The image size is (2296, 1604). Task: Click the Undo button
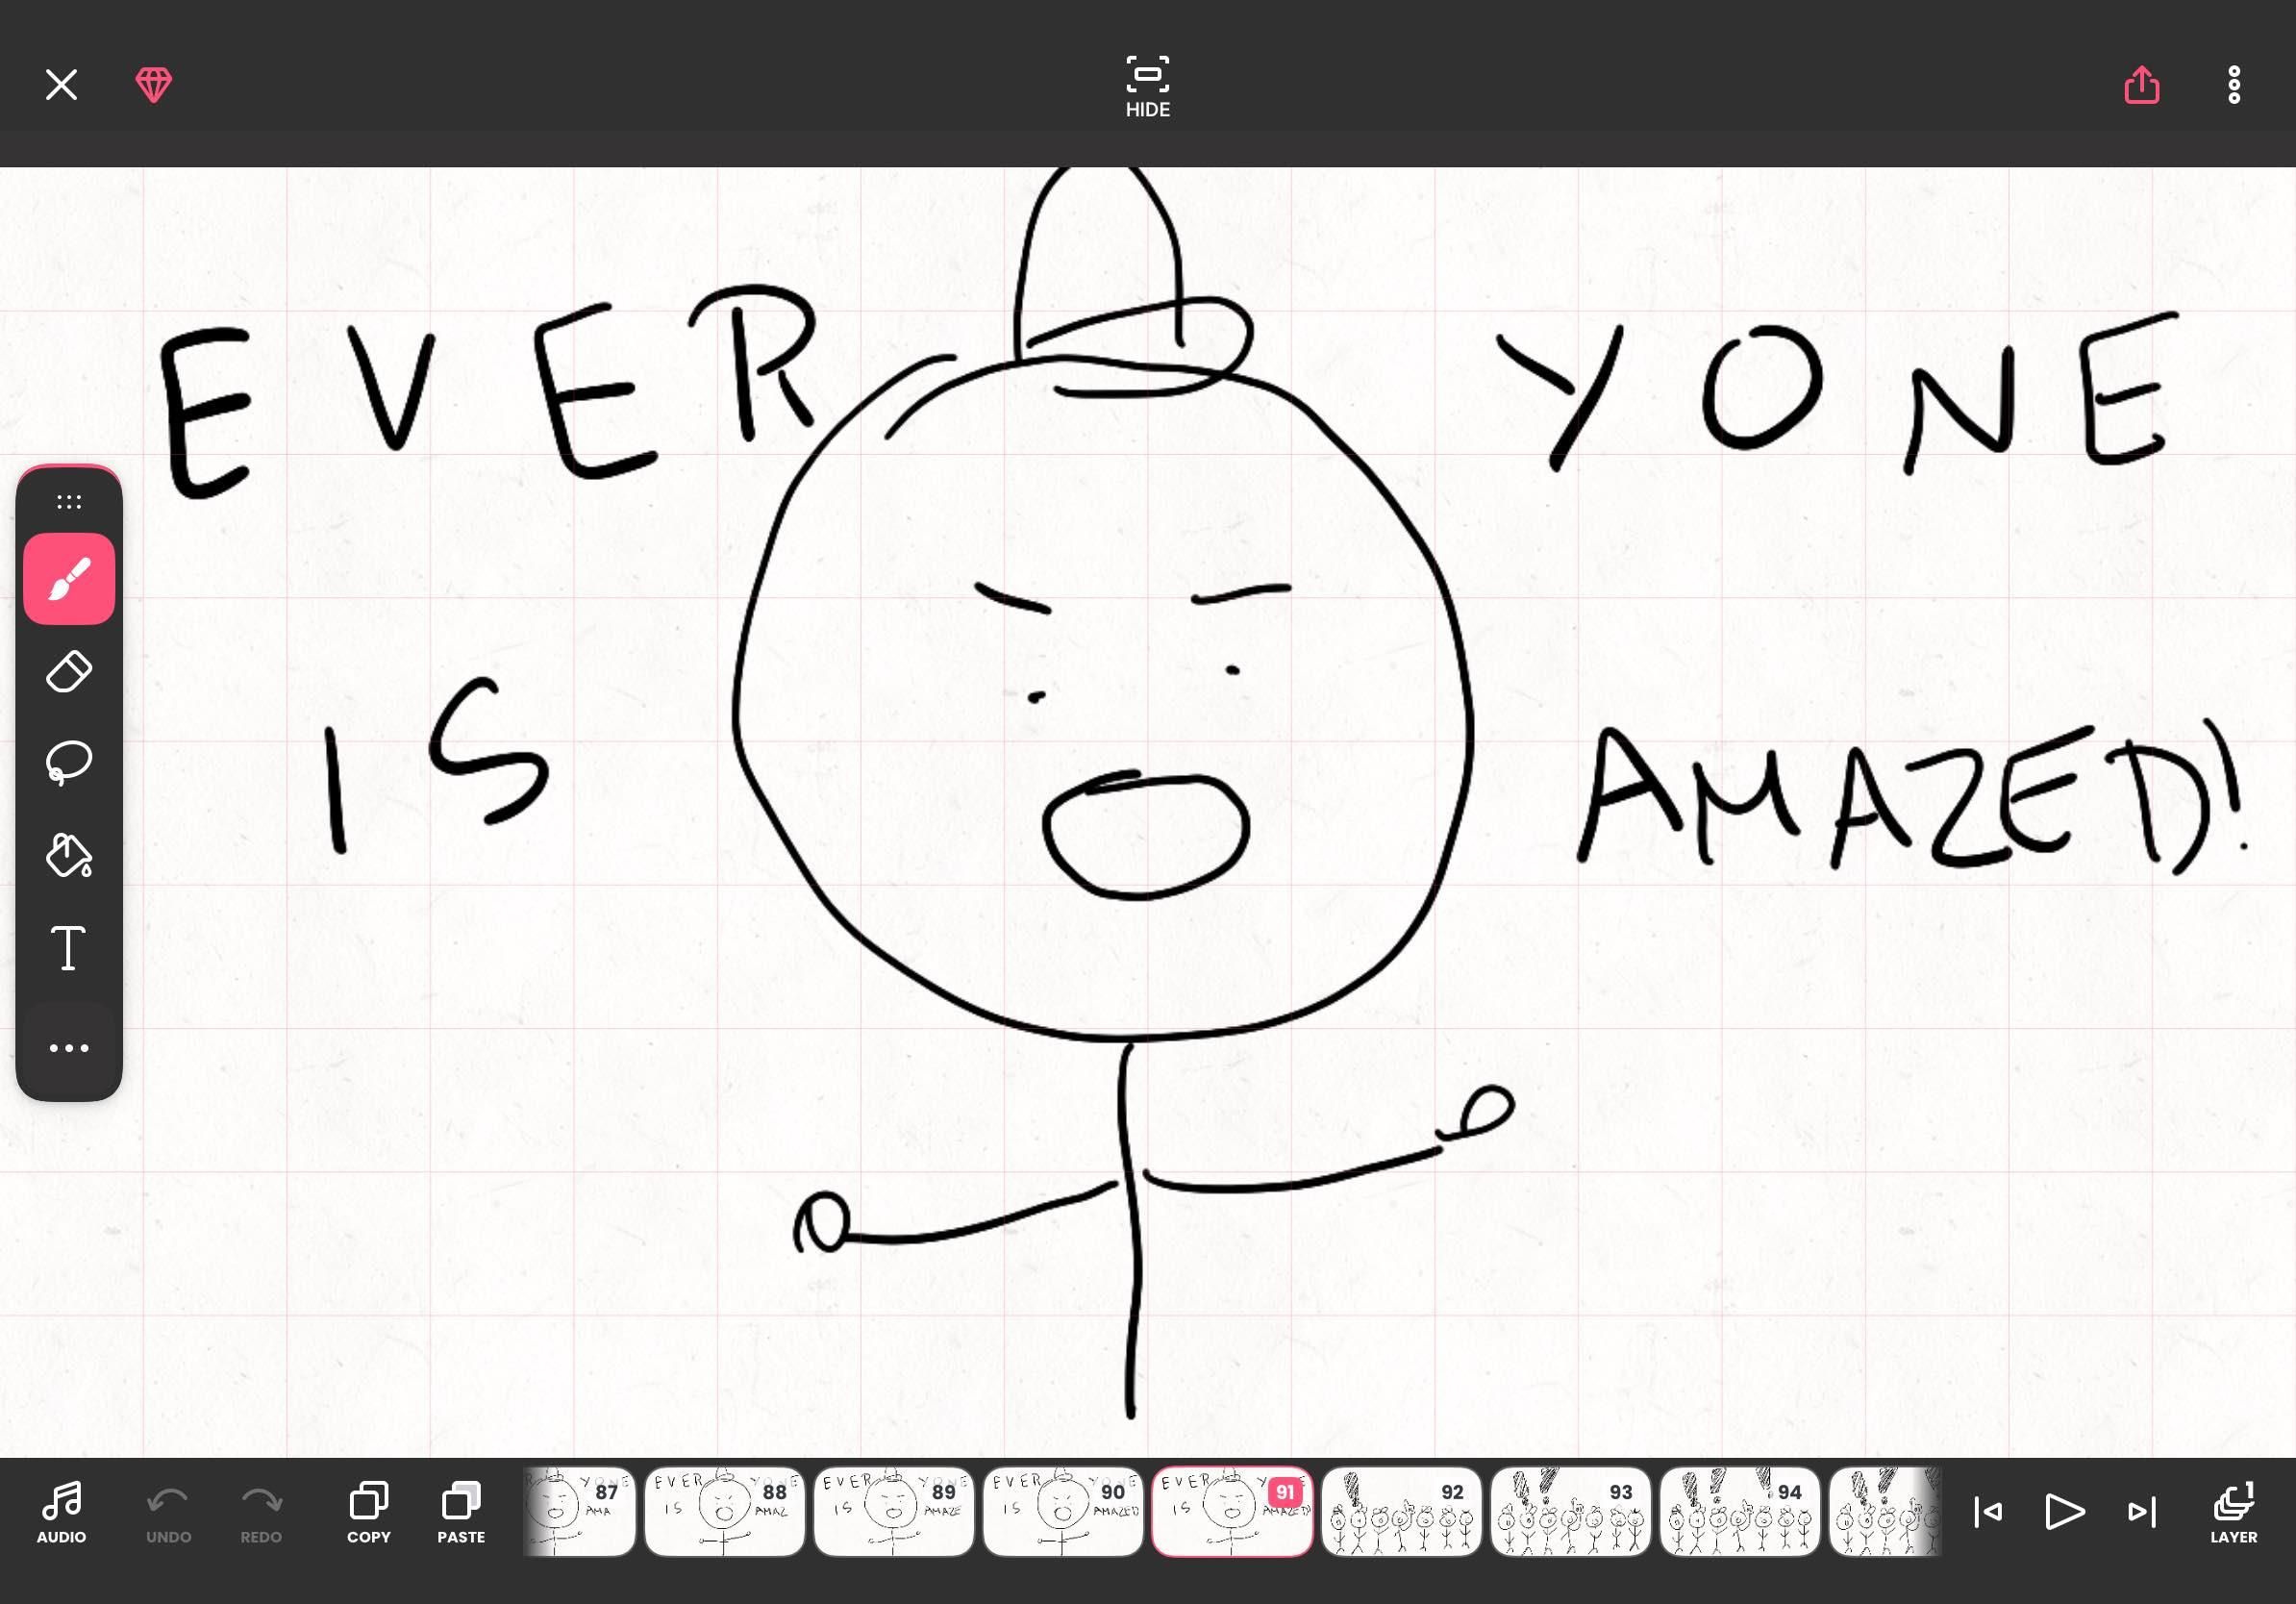(168, 1513)
